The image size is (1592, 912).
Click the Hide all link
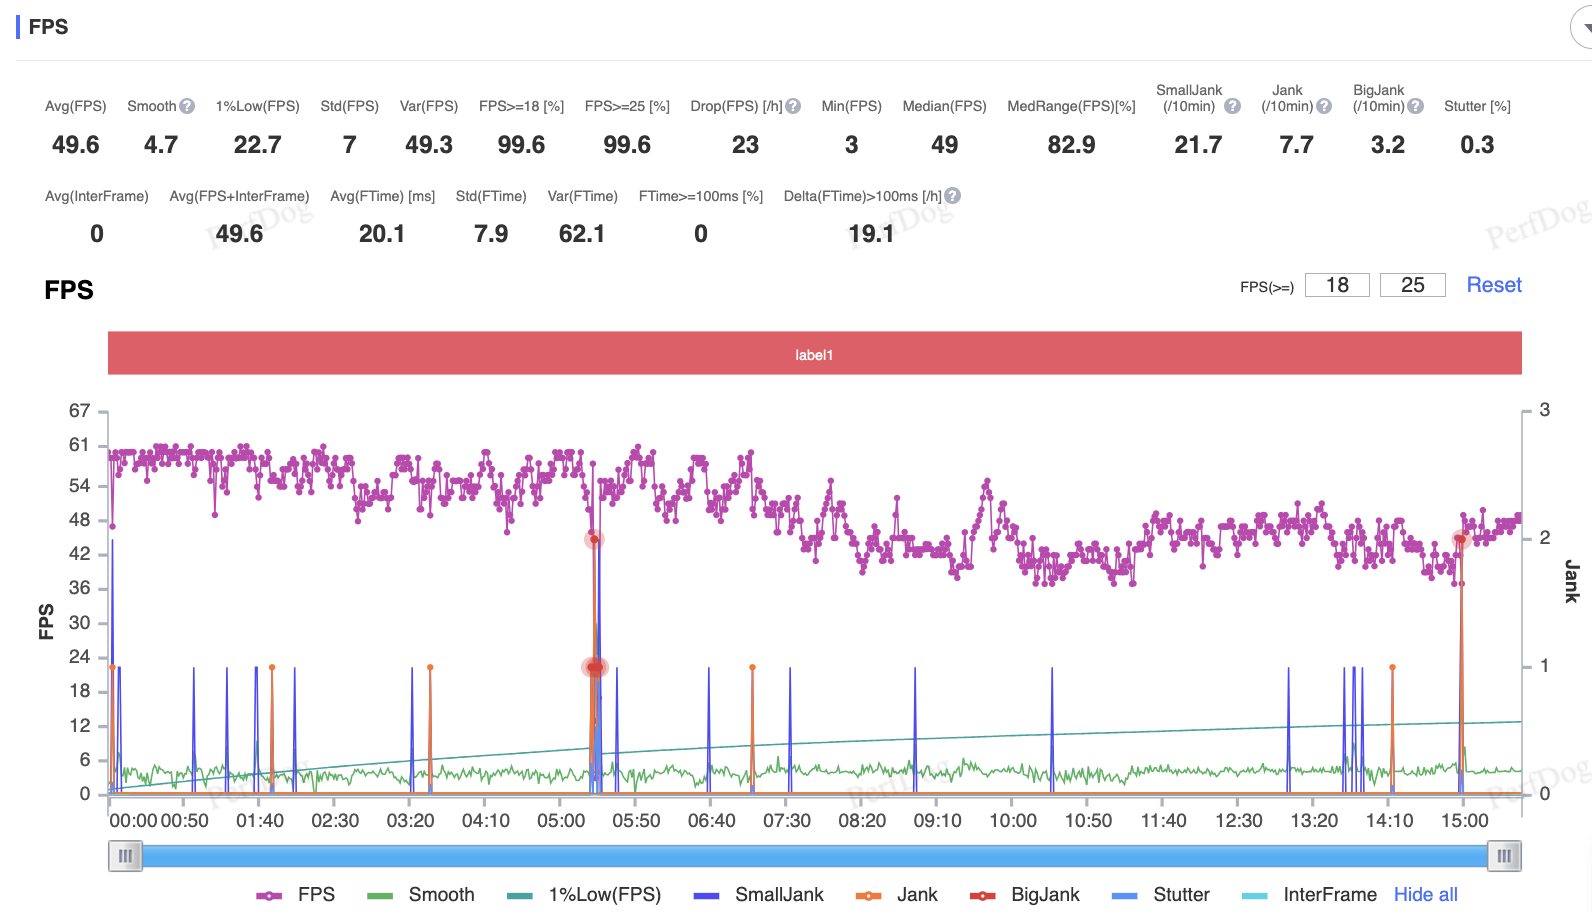point(1425,895)
